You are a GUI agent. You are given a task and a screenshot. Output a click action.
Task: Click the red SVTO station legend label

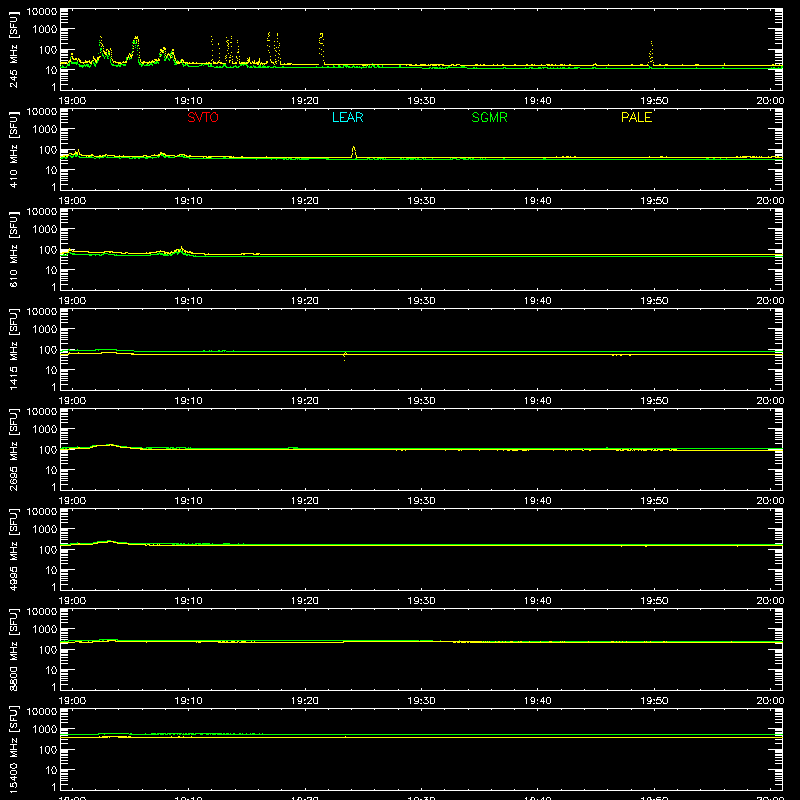[203, 117]
